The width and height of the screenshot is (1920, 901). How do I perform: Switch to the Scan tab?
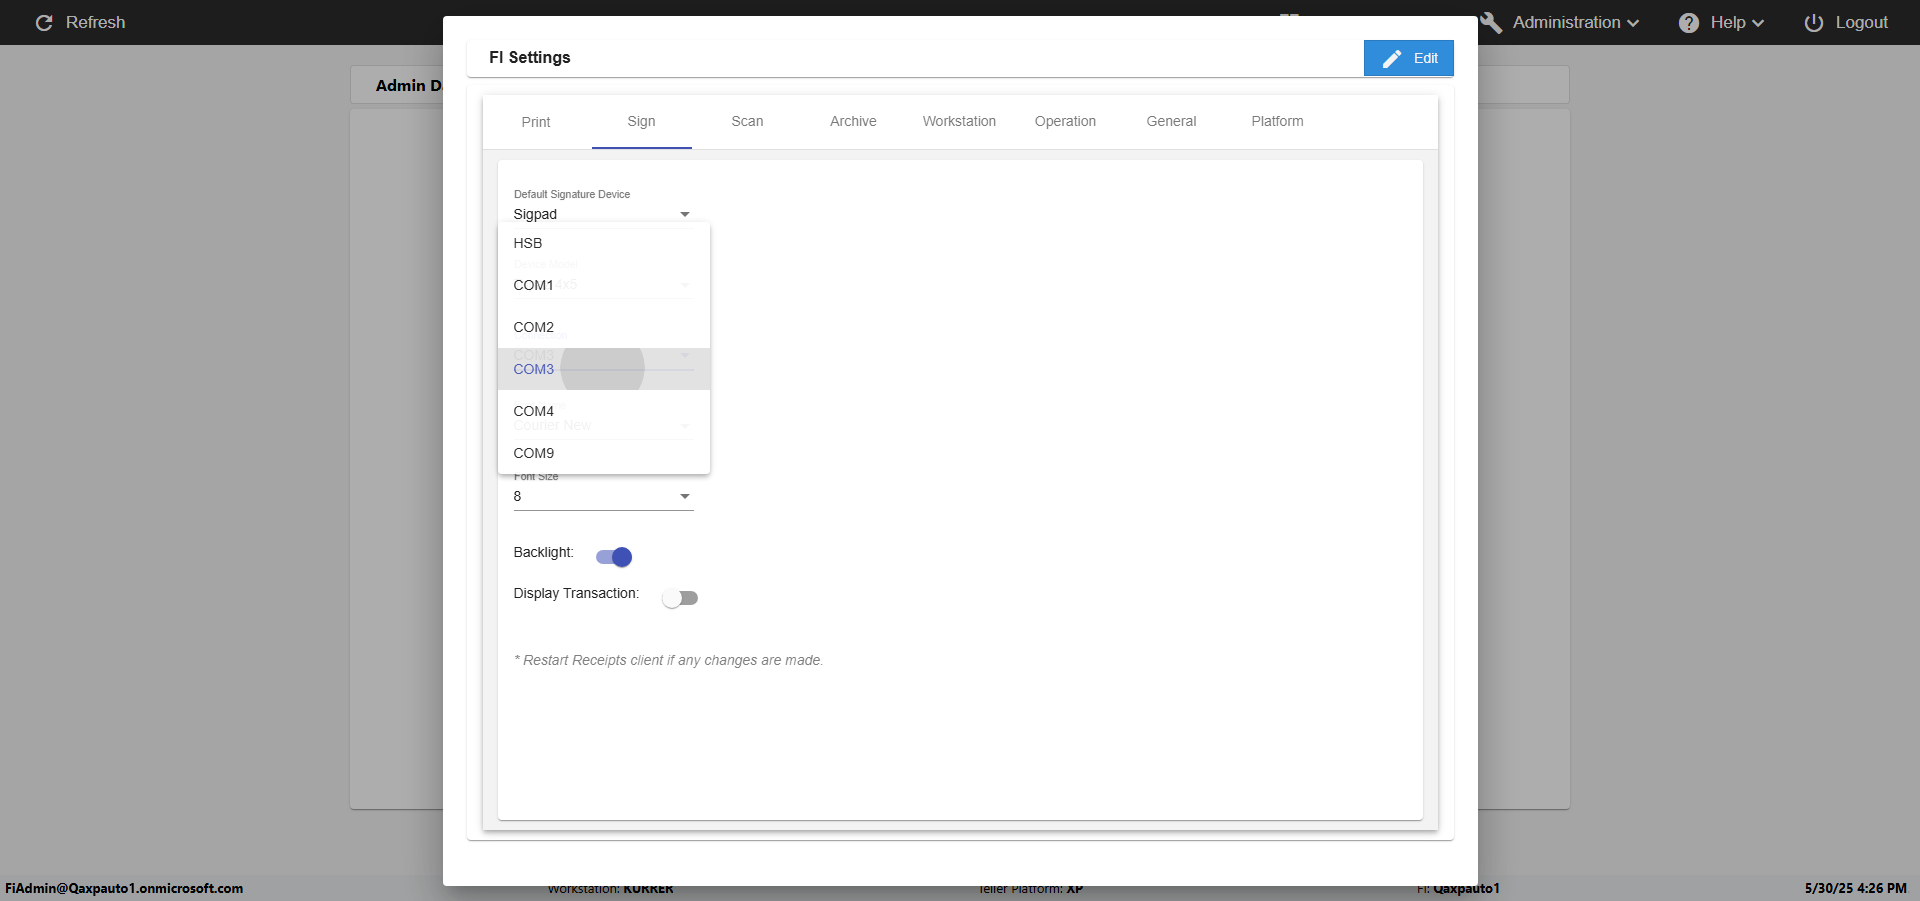[x=747, y=122]
